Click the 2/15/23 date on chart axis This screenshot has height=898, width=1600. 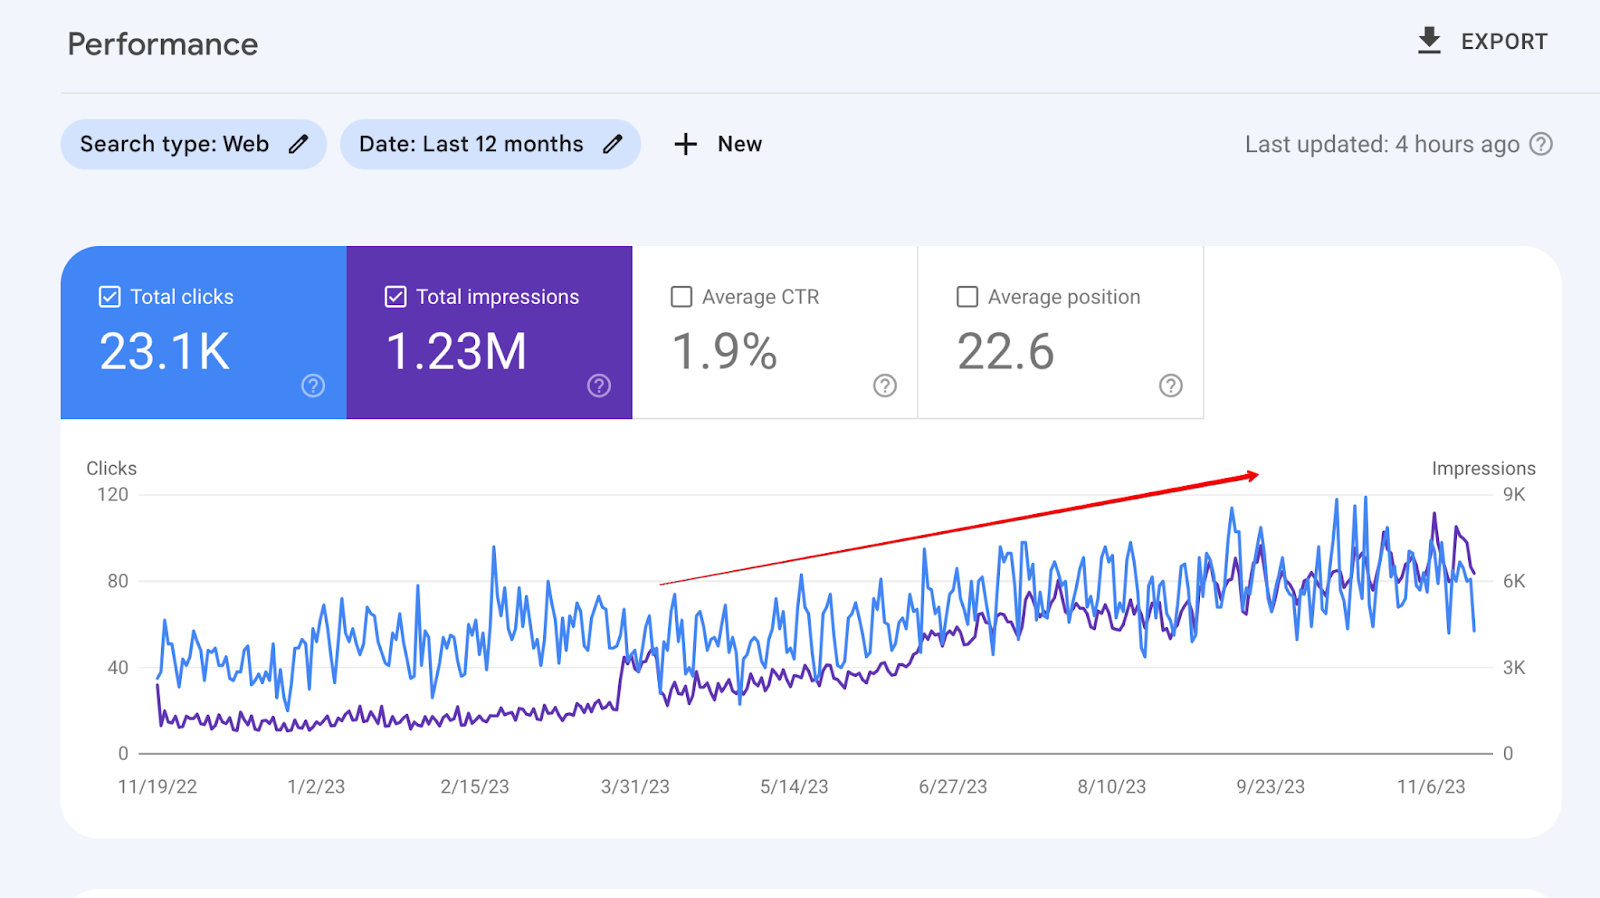pos(475,787)
